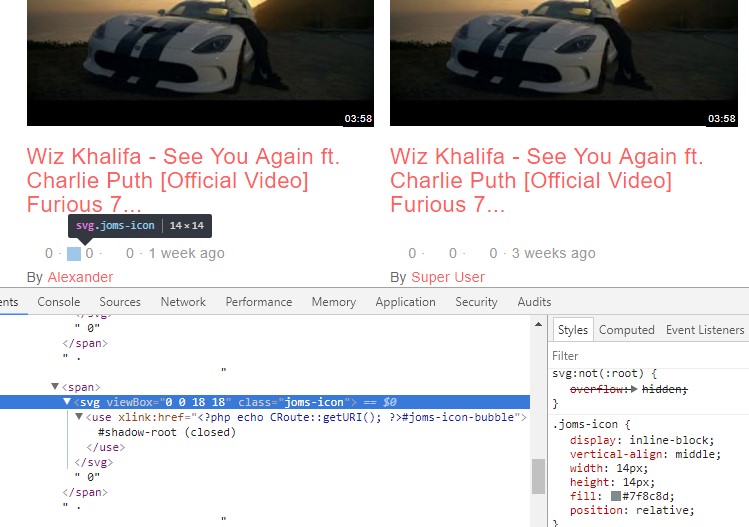Screen dimensions: 749x527
Task: Open the Computed pane tab
Action: point(626,330)
